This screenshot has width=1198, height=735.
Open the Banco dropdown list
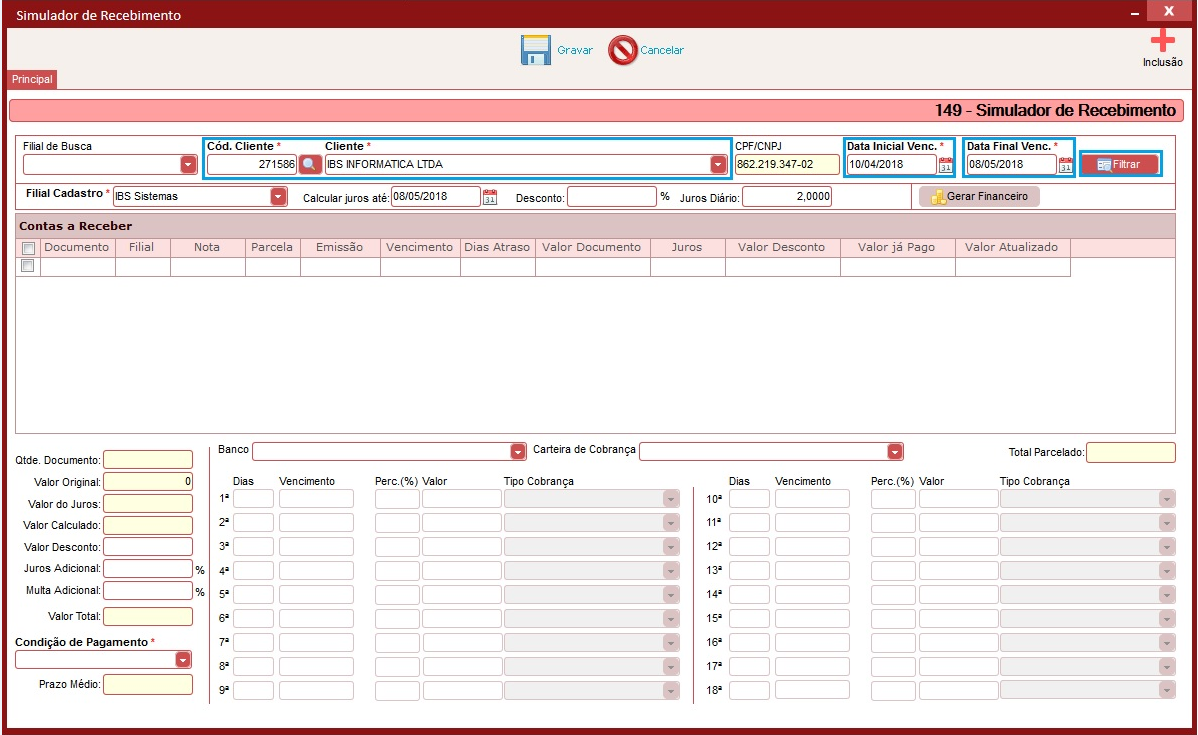coord(517,452)
